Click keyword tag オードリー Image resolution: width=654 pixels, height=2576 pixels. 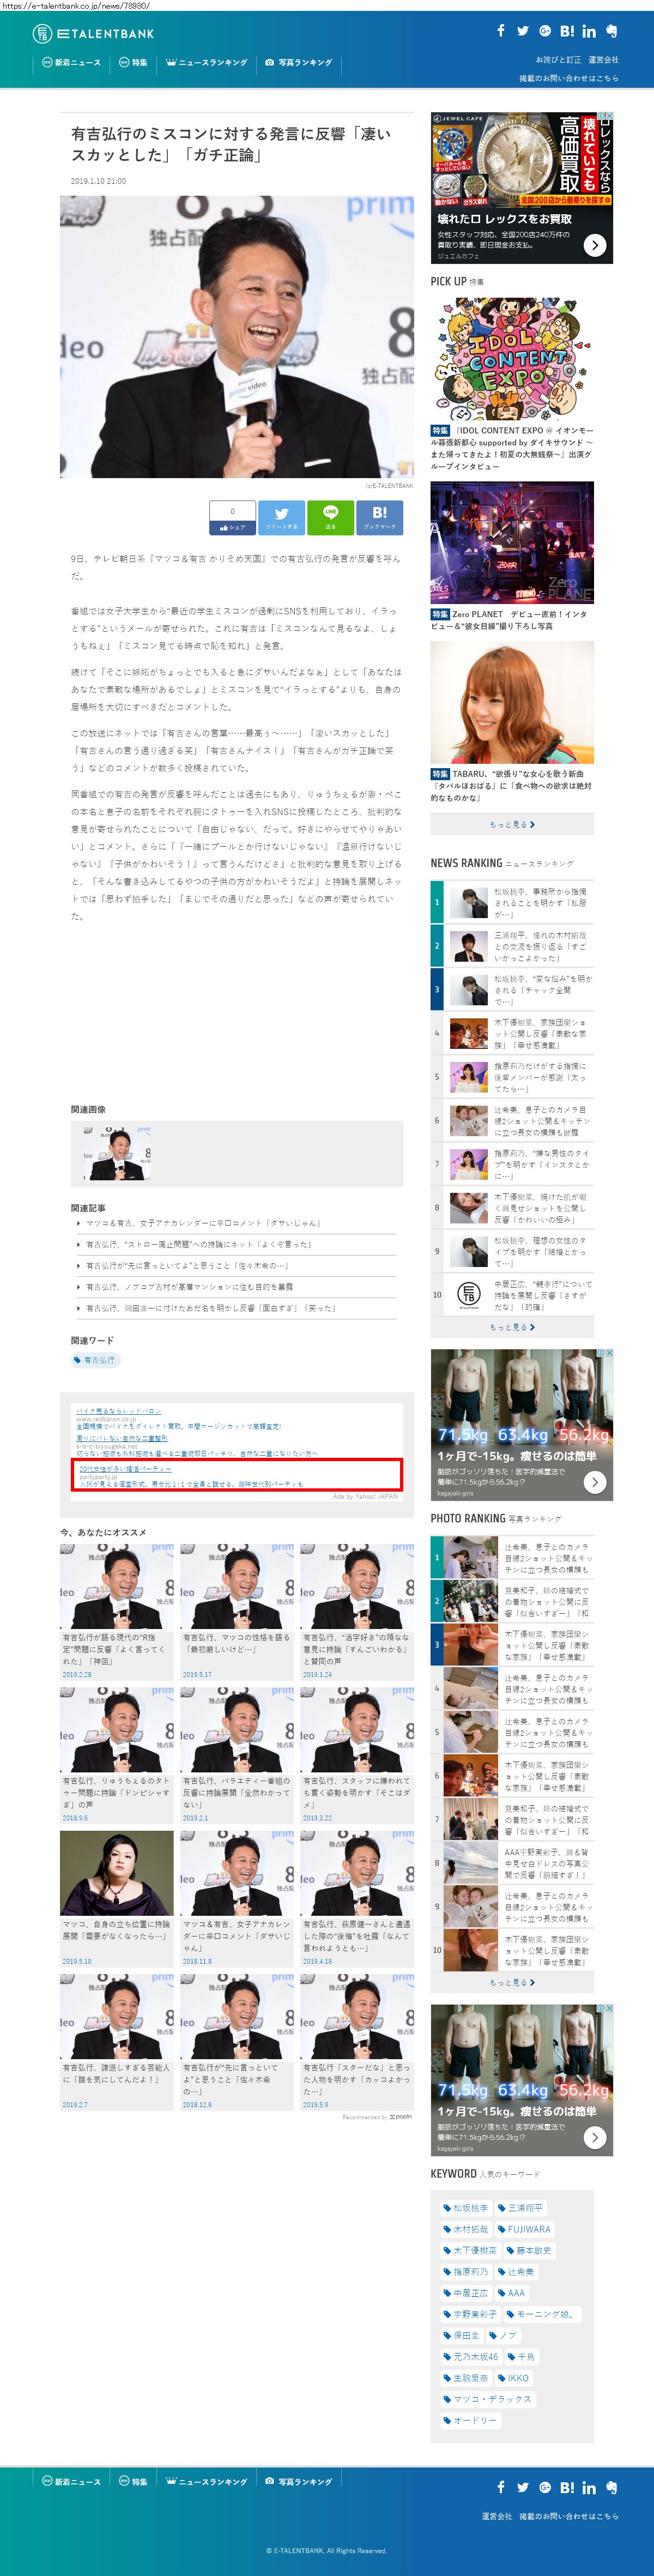click(x=470, y=2420)
